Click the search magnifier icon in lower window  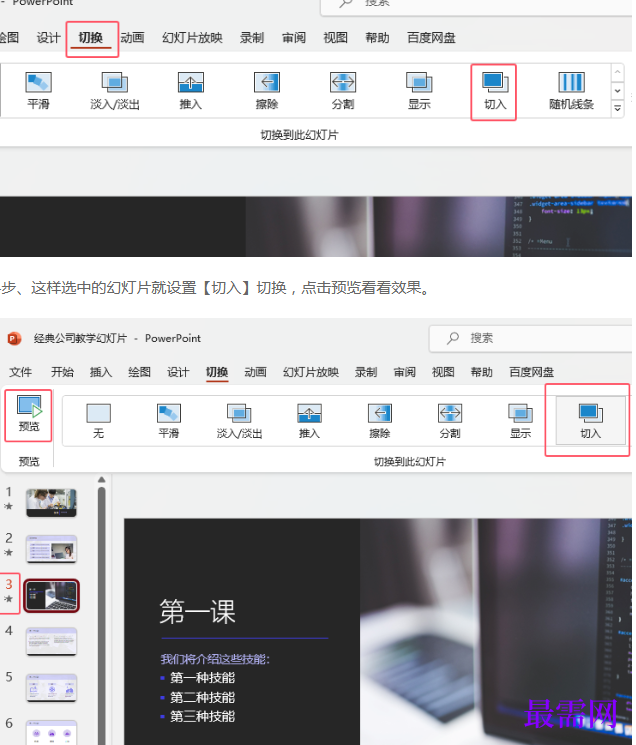tap(453, 338)
